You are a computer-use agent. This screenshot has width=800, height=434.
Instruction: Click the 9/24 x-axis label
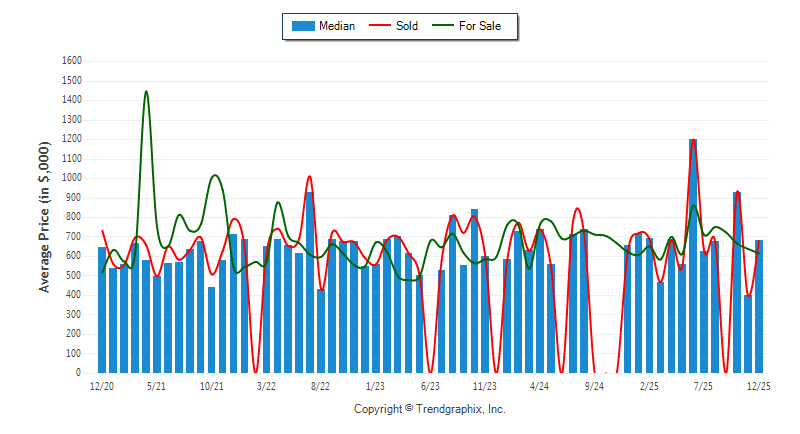click(x=594, y=386)
